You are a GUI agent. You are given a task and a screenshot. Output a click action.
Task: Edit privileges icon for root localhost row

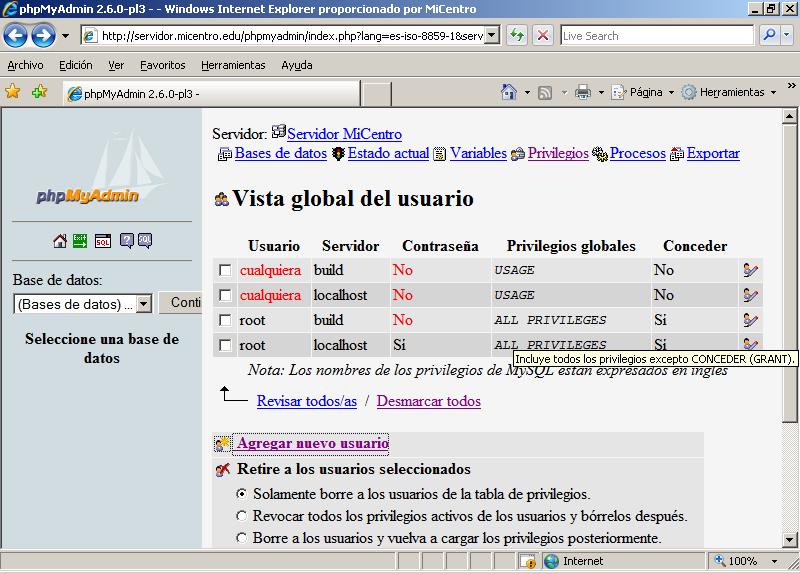pos(750,345)
